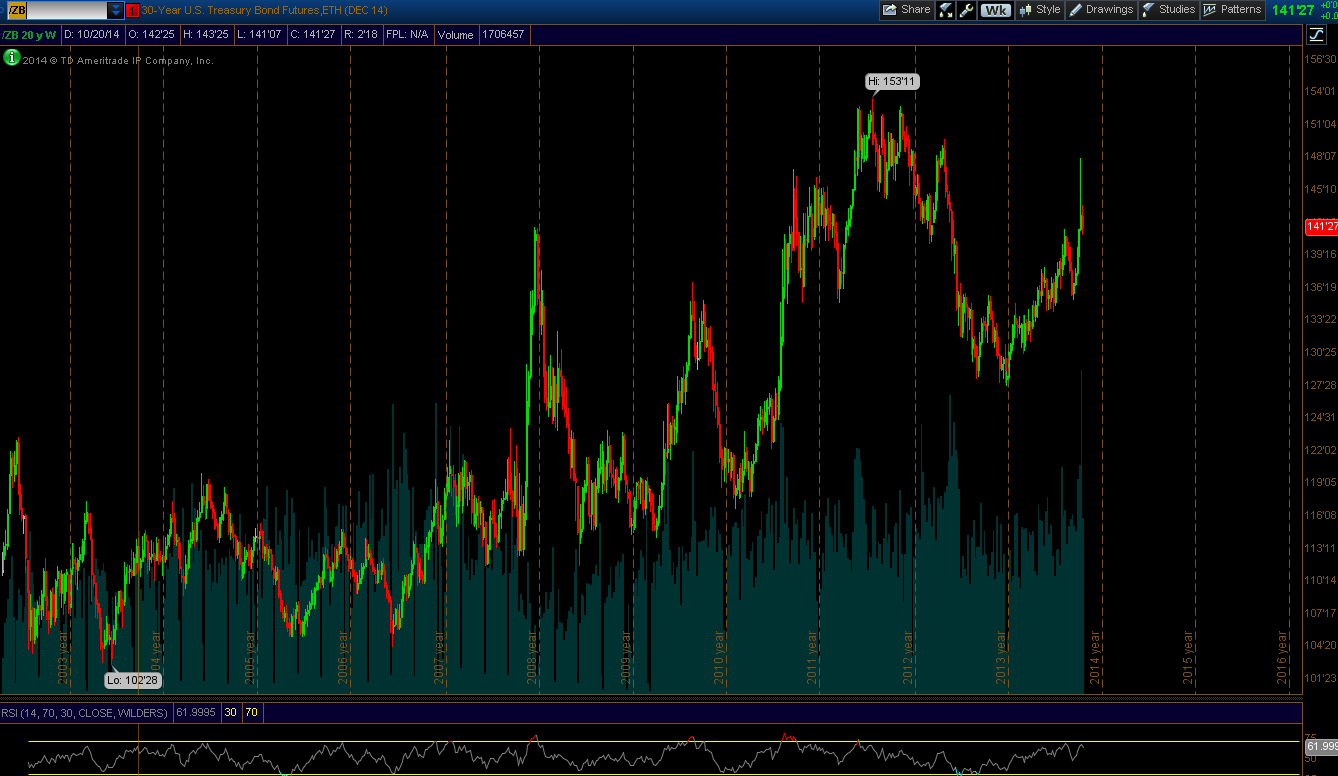Click the RSI overbought 70 level label

pyautogui.click(x=250, y=713)
